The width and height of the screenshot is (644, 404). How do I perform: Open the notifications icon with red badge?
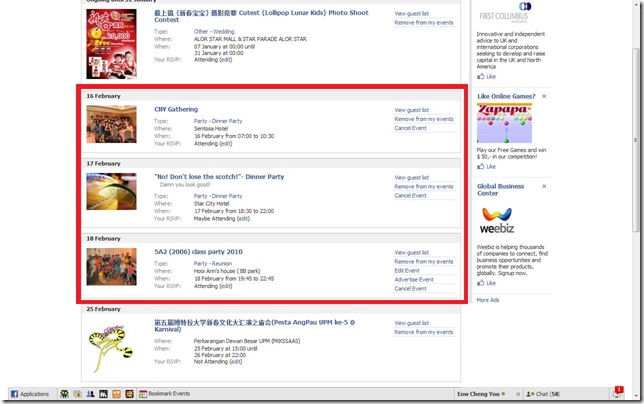click(617, 393)
